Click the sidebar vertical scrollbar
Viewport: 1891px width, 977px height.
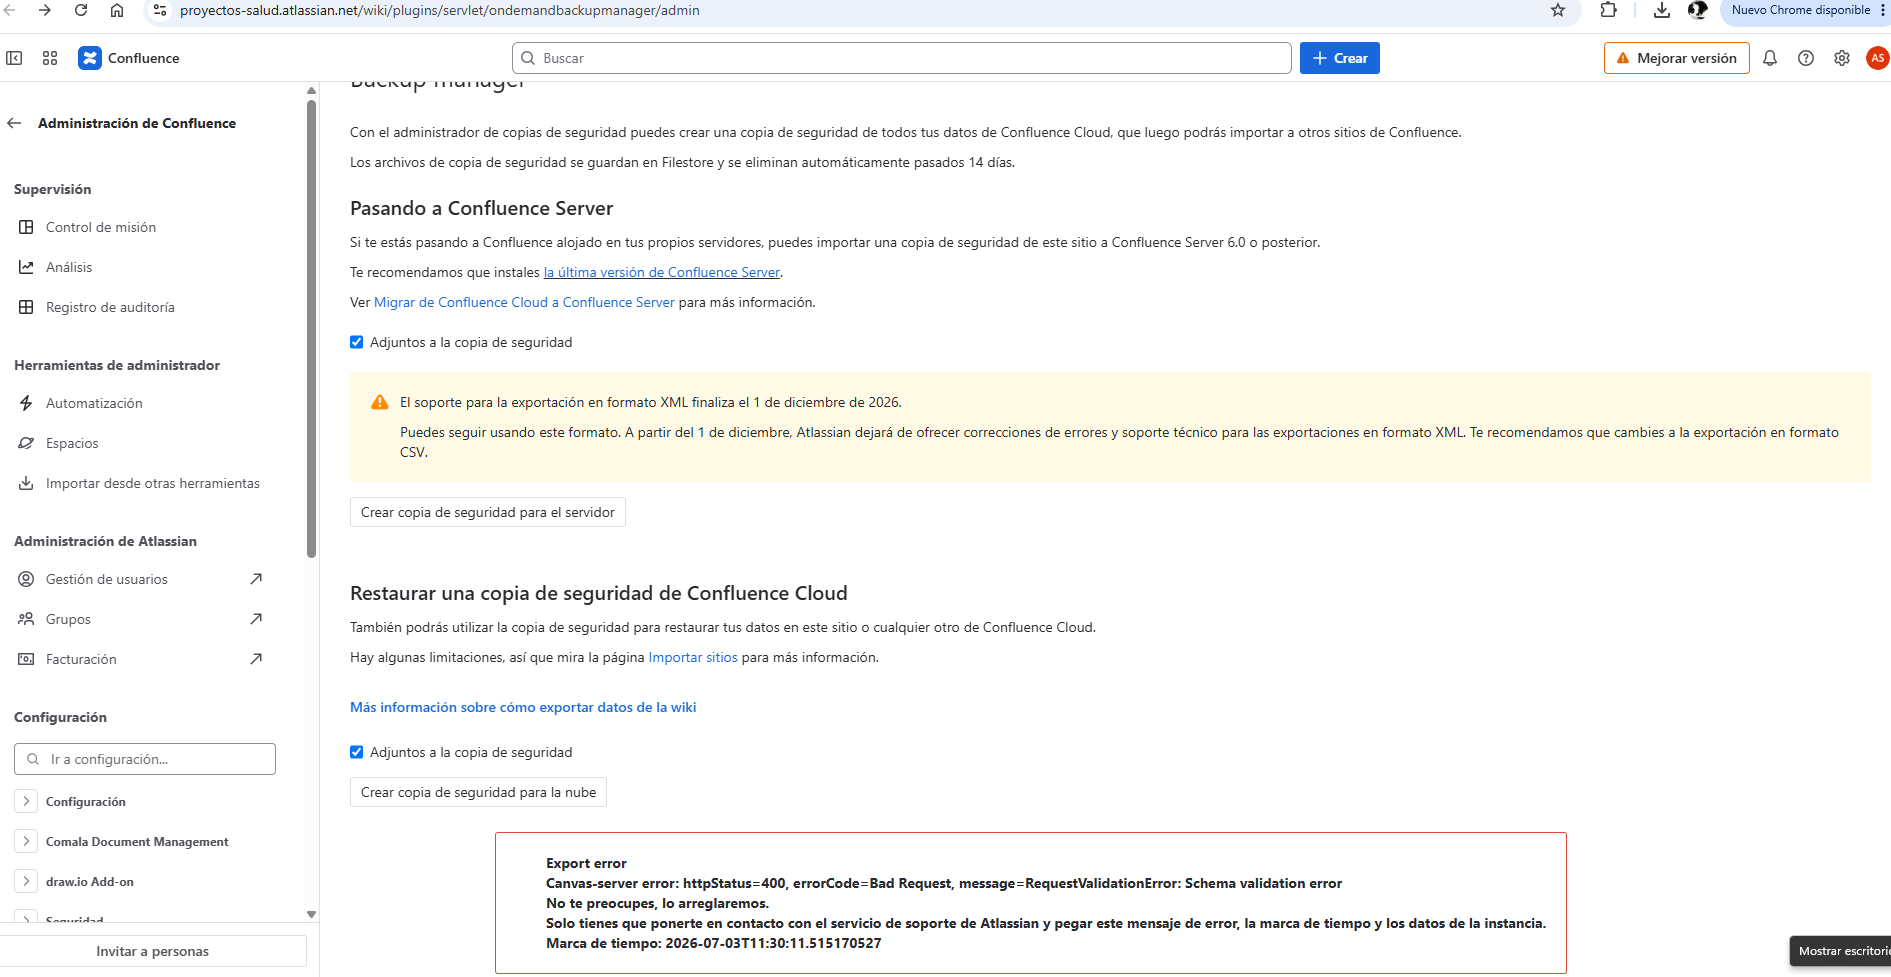[311, 330]
